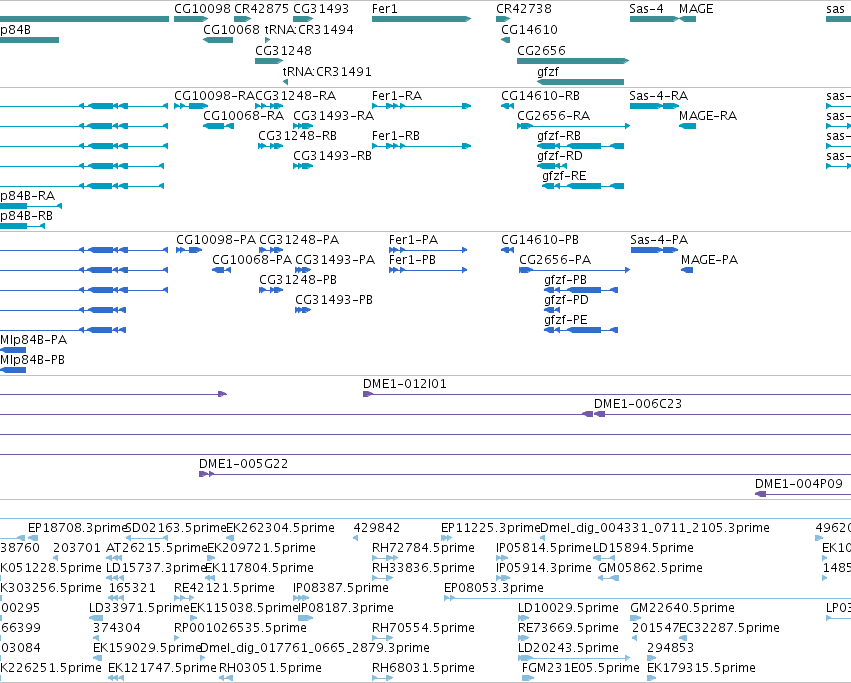Viewport: 851px width, 683px height.
Task: Select the gfzf-PE protein
Action: (581, 331)
